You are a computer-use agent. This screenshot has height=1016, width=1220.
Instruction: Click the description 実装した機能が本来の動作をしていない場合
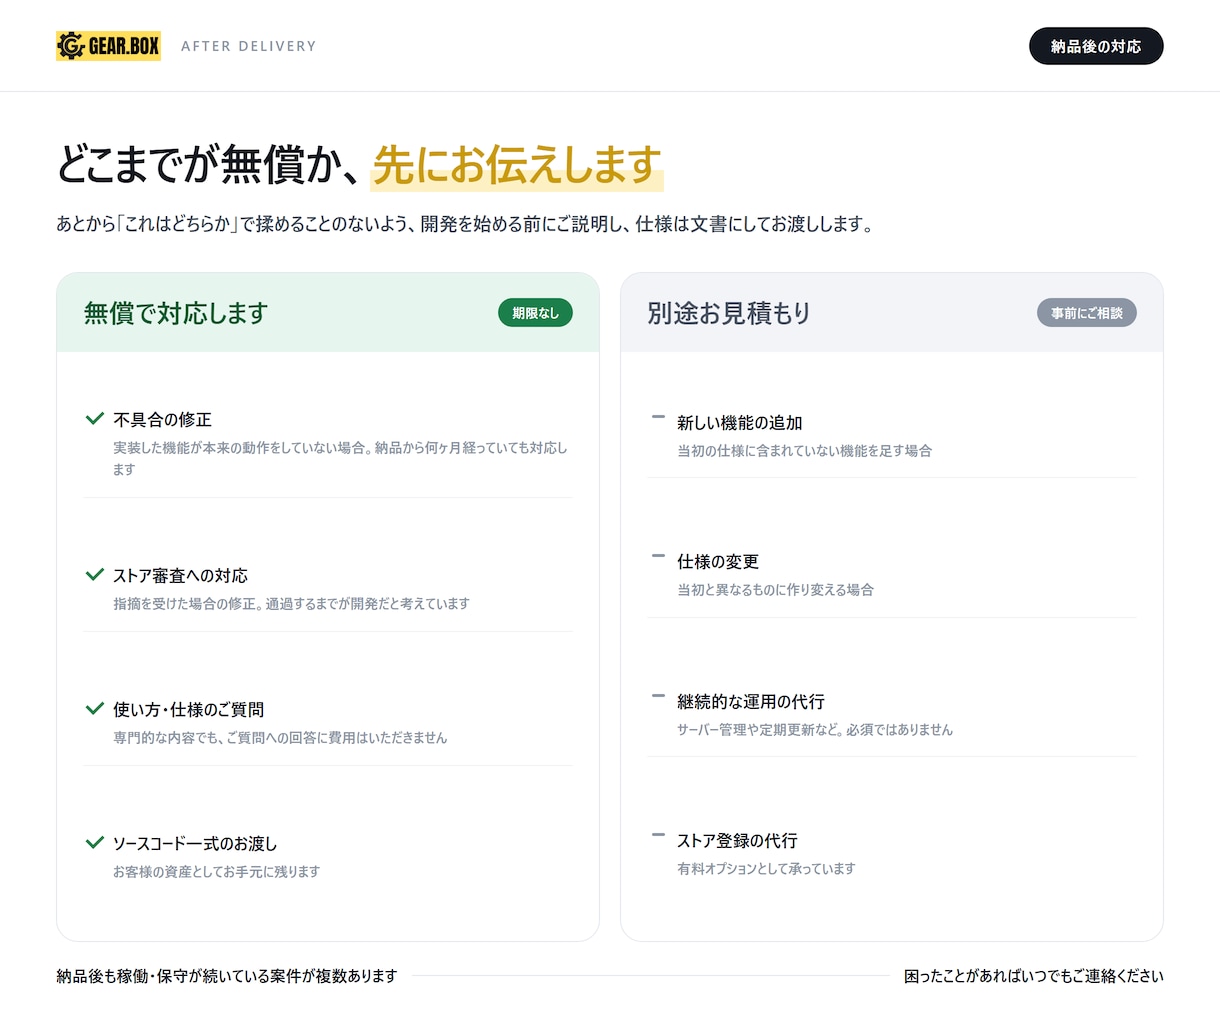point(340,458)
